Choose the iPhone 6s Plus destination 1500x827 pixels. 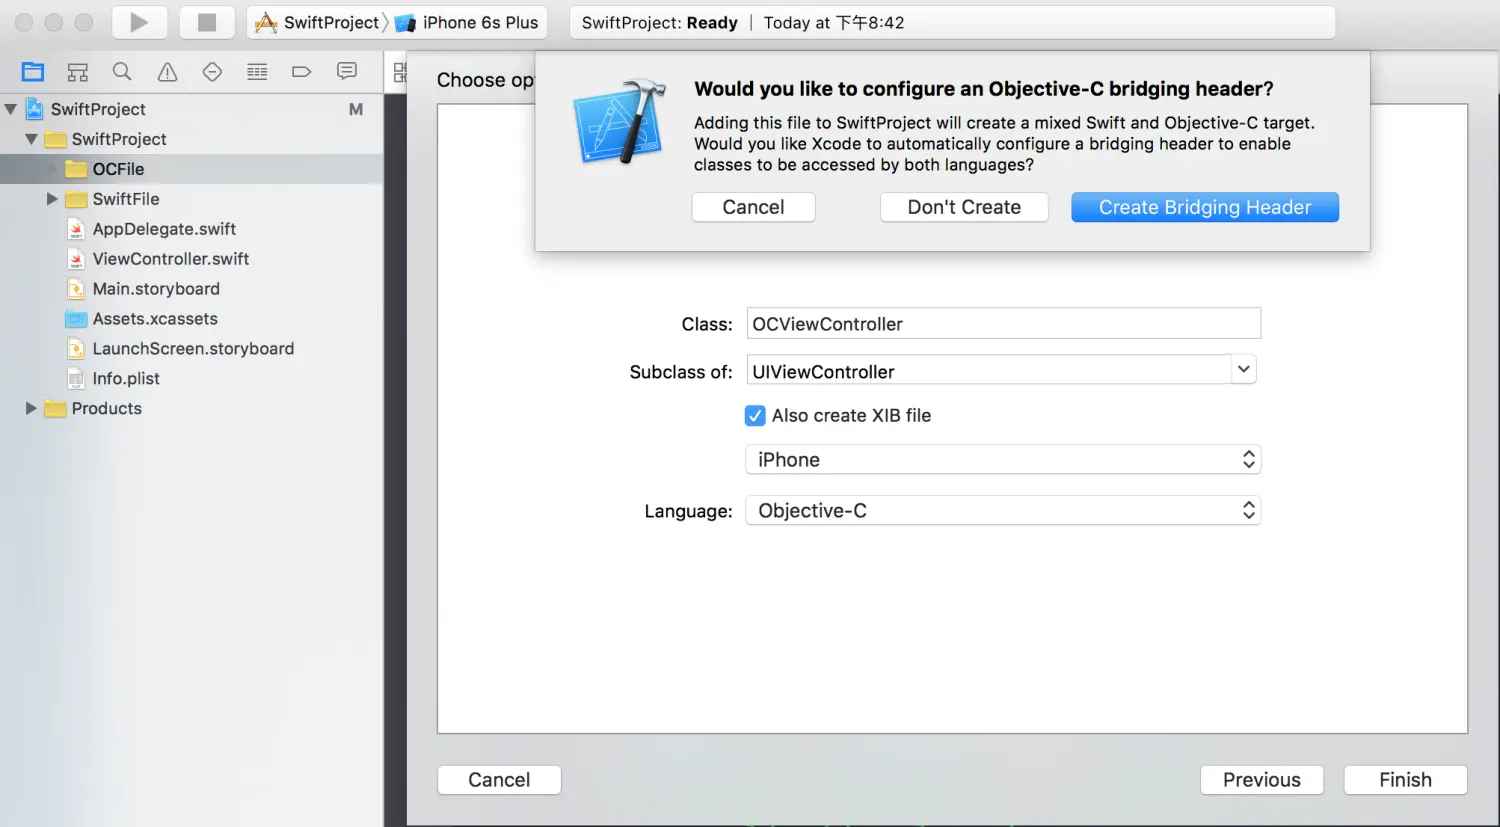point(467,22)
